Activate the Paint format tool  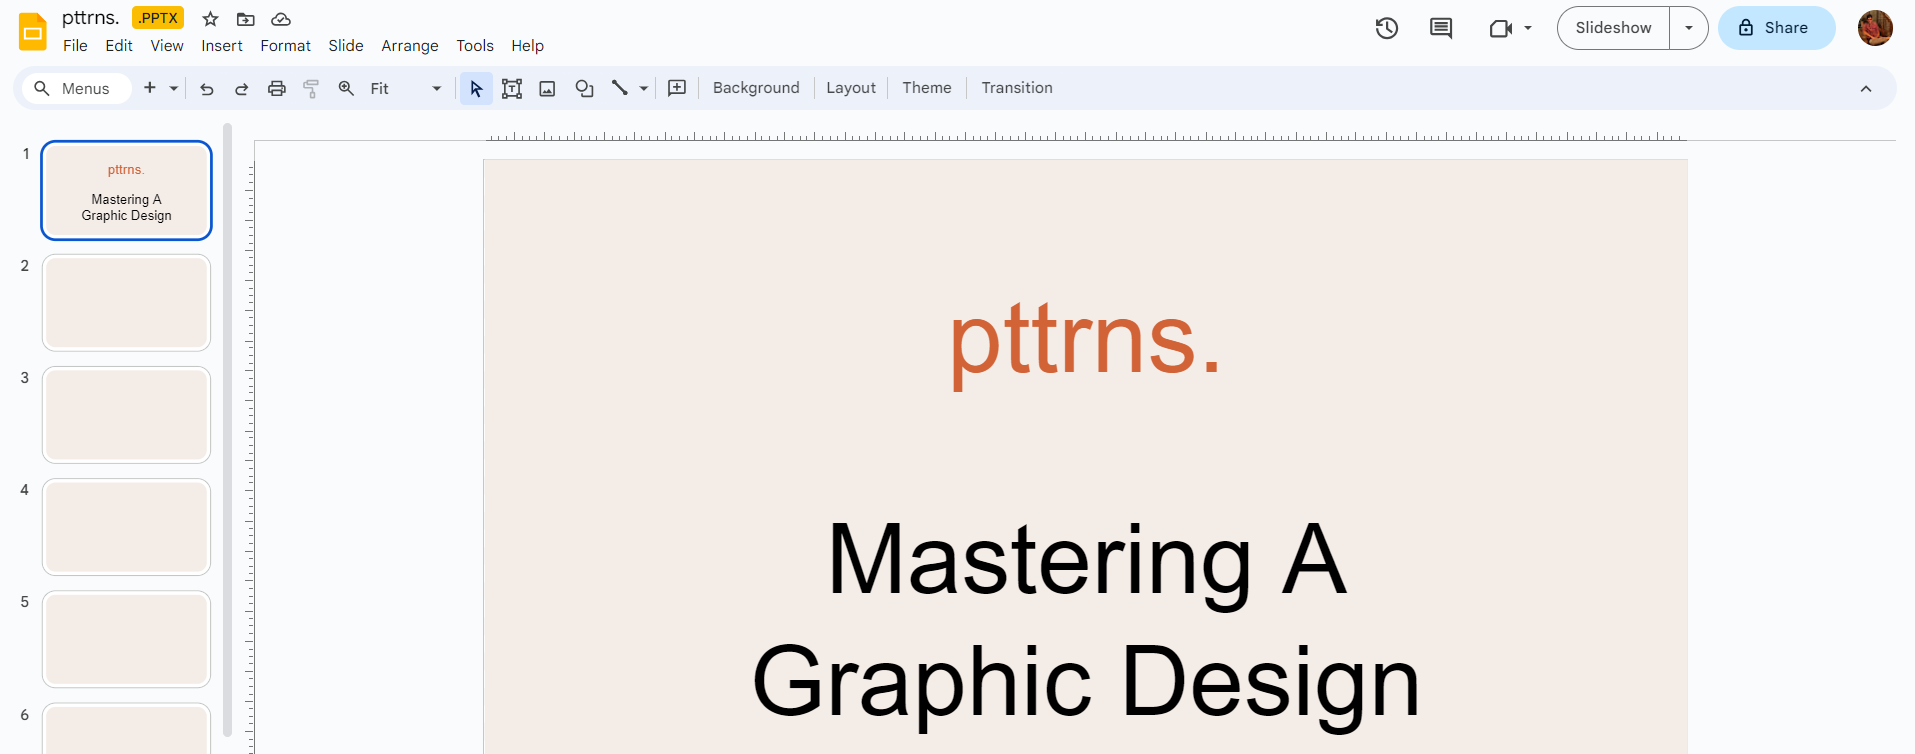coord(311,88)
